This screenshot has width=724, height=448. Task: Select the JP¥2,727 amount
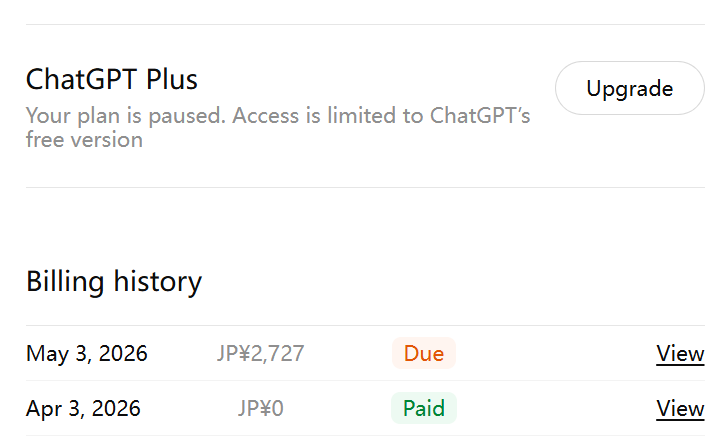pos(260,354)
